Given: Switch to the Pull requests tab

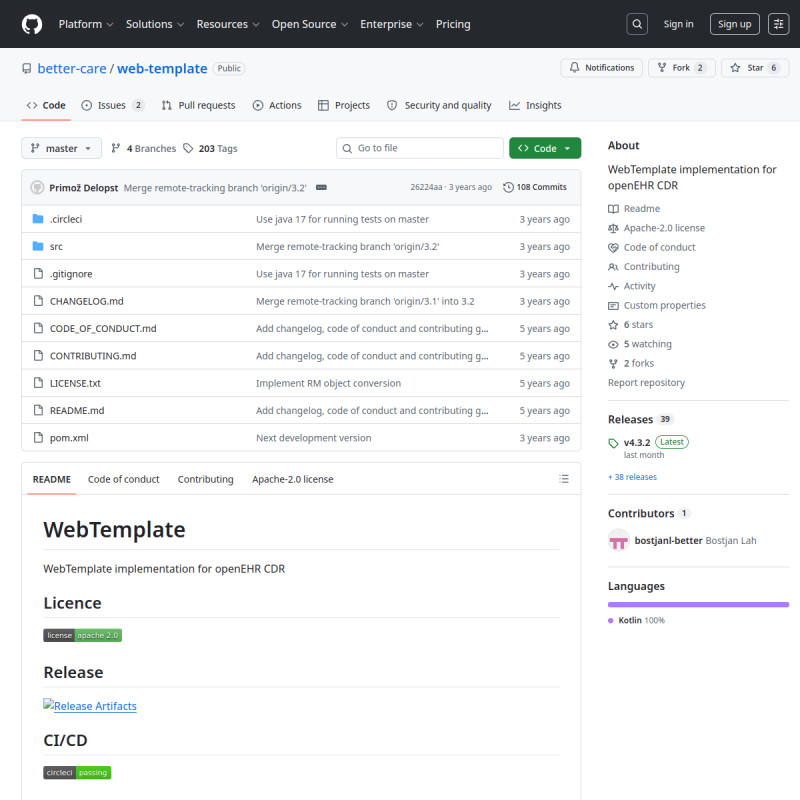Looking at the screenshot, I should 198,105.
